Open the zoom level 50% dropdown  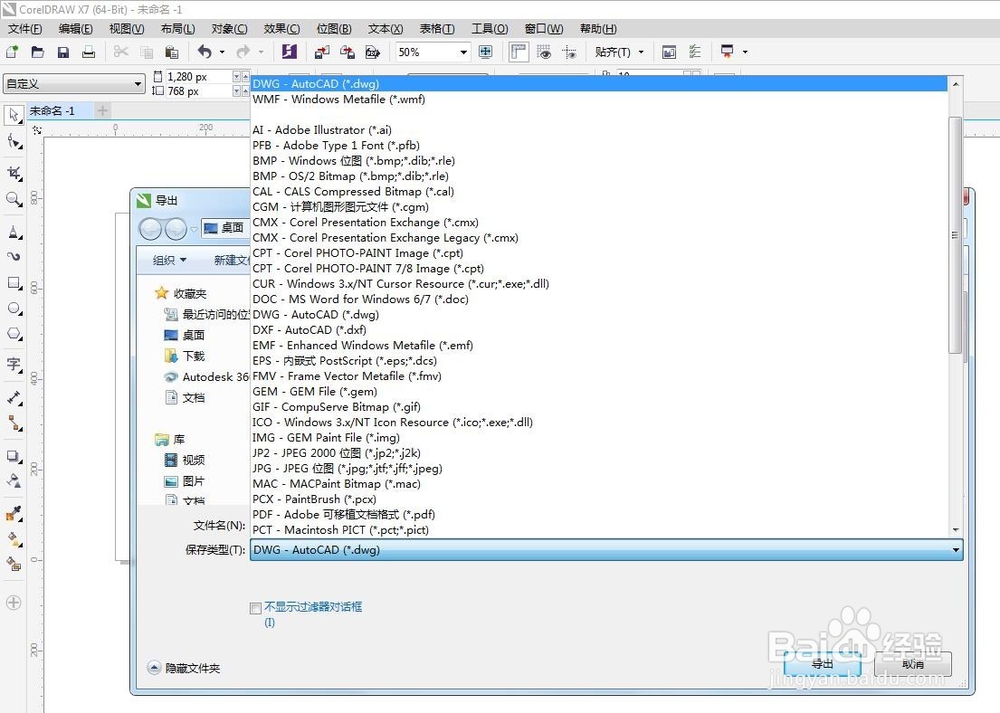pyautogui.click(x=464, y=52)
